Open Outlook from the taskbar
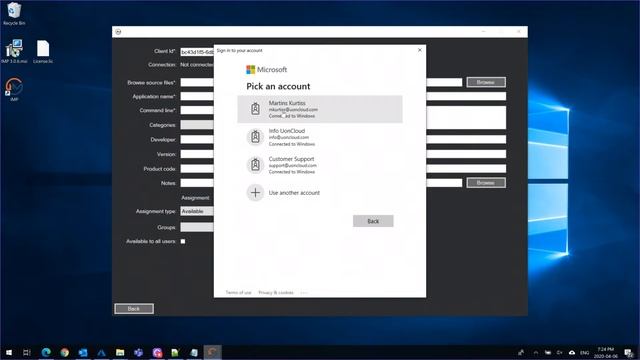The width and height of the screenshot is (640, 360). [83, 352]
